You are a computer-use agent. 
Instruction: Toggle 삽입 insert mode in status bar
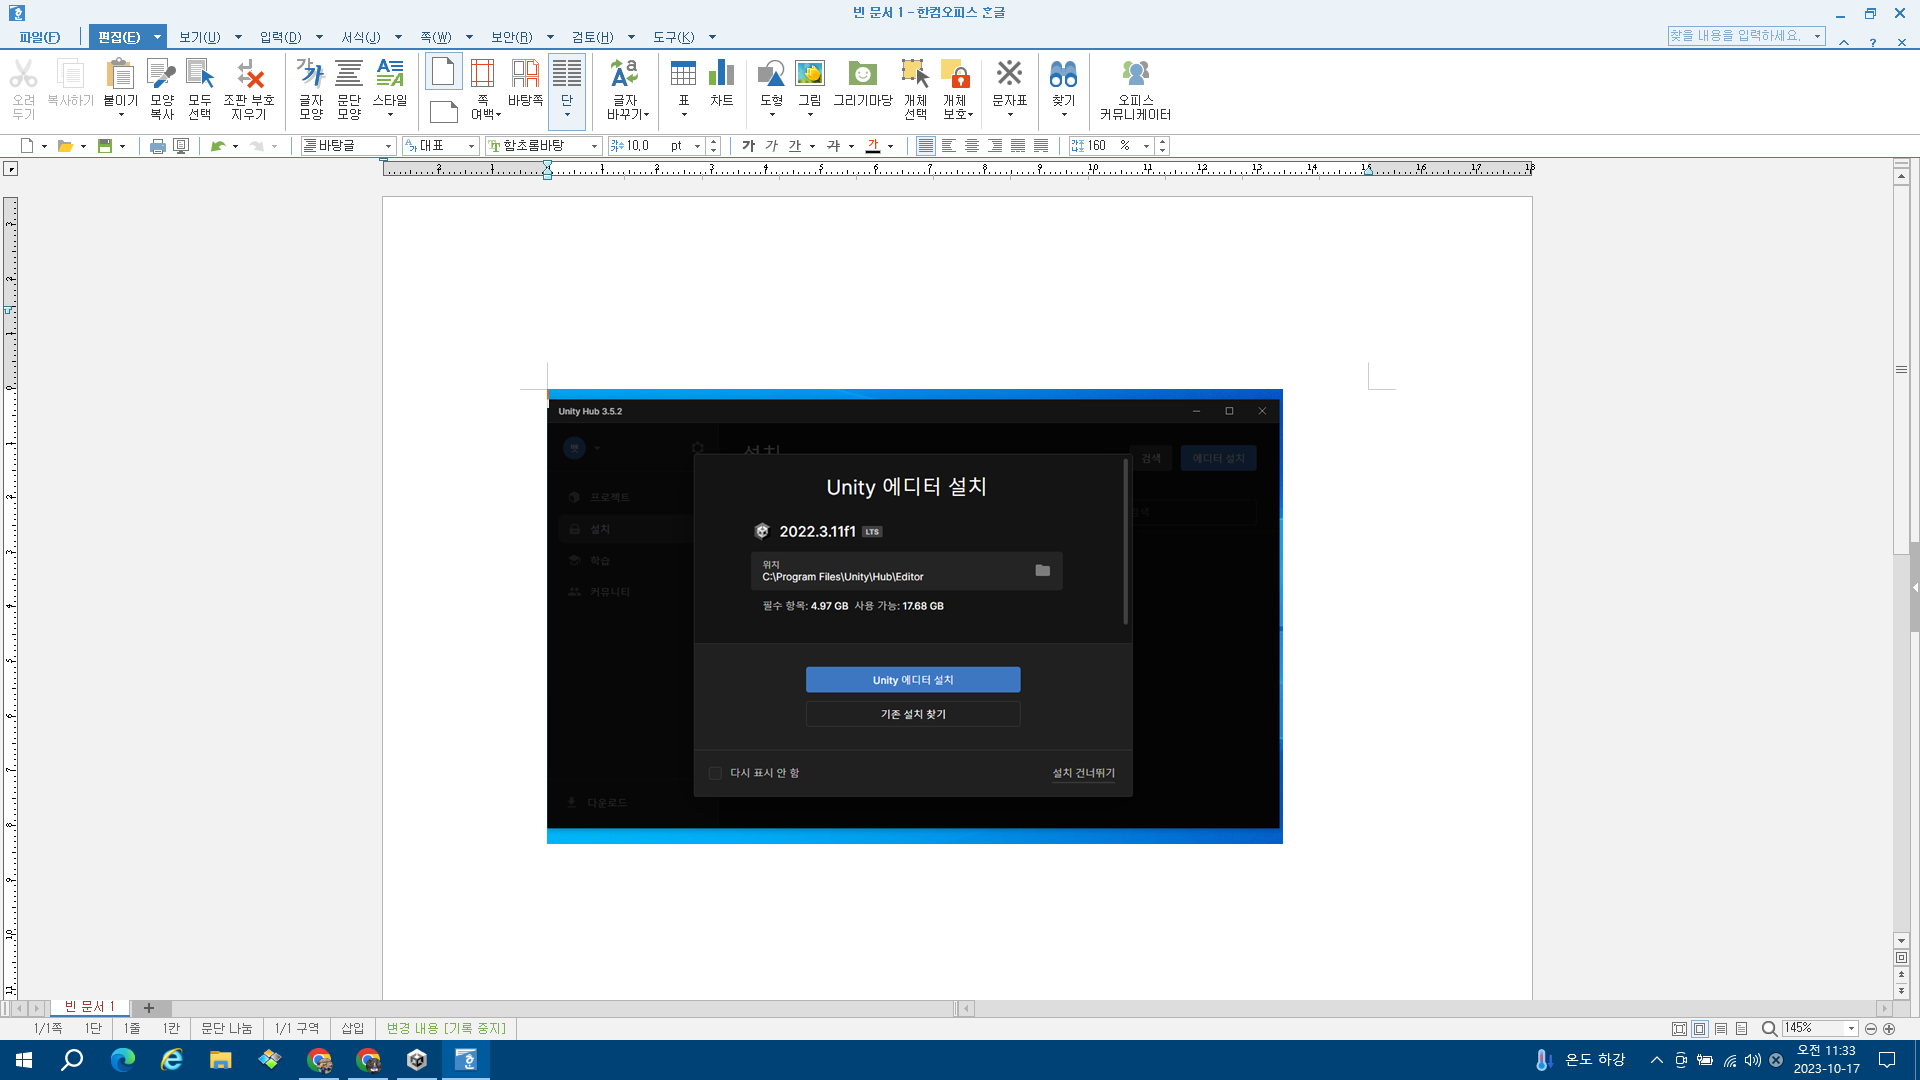click(353, 1028)
